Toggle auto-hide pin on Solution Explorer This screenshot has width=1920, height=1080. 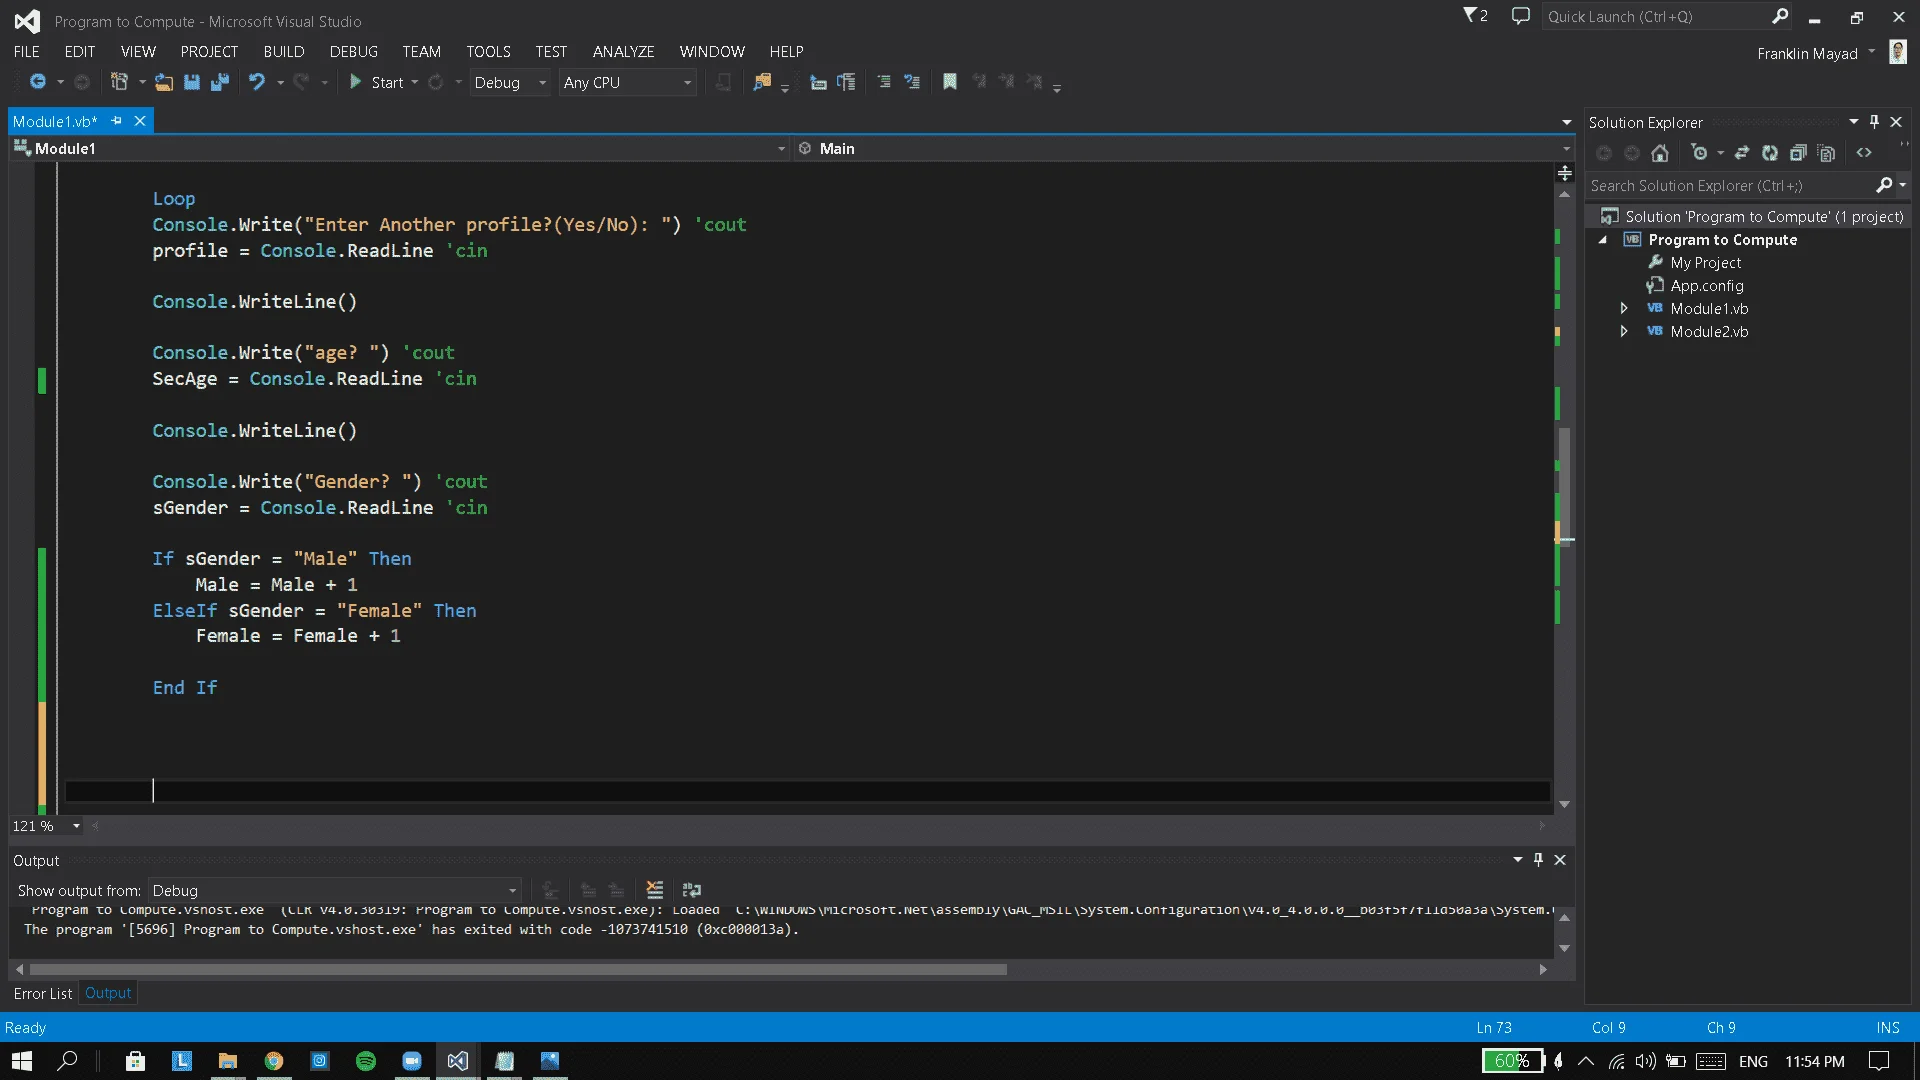point(1874,122)
